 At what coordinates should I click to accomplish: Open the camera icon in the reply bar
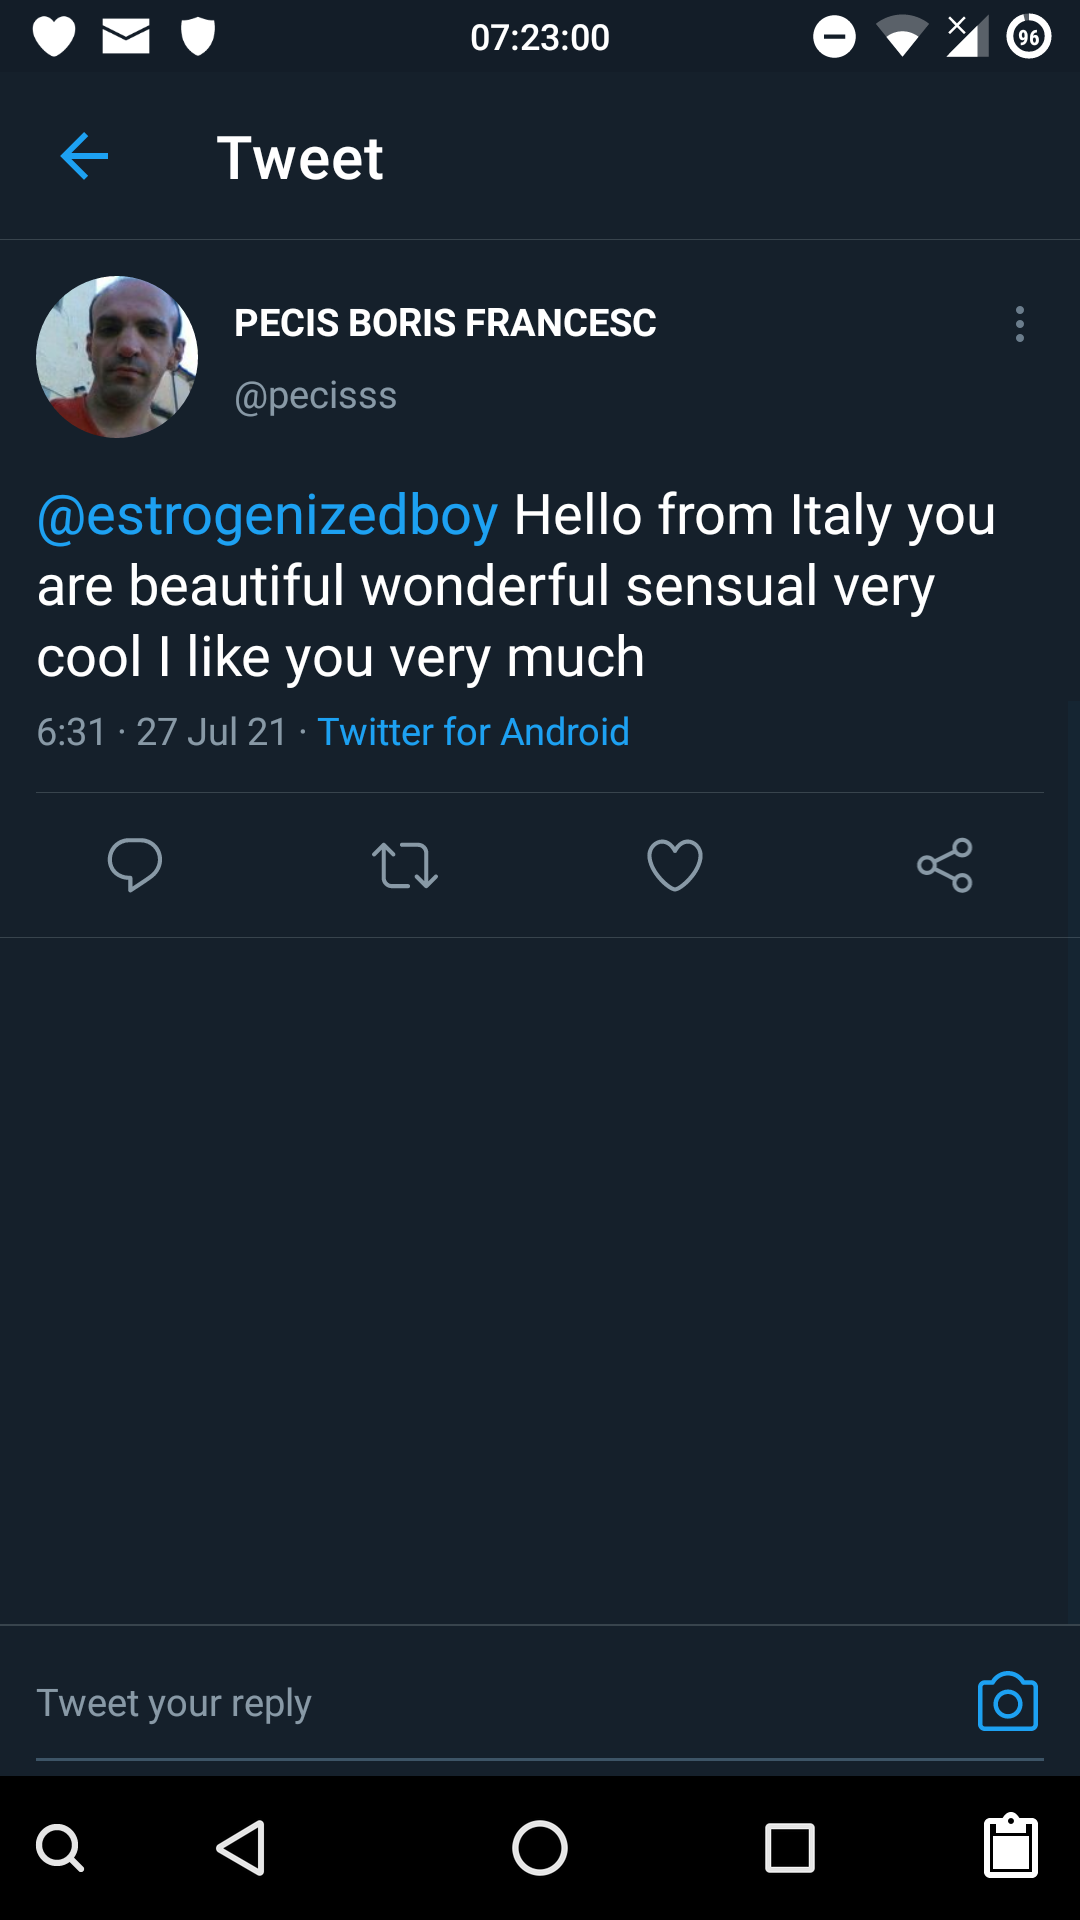click(1007, 1702)
